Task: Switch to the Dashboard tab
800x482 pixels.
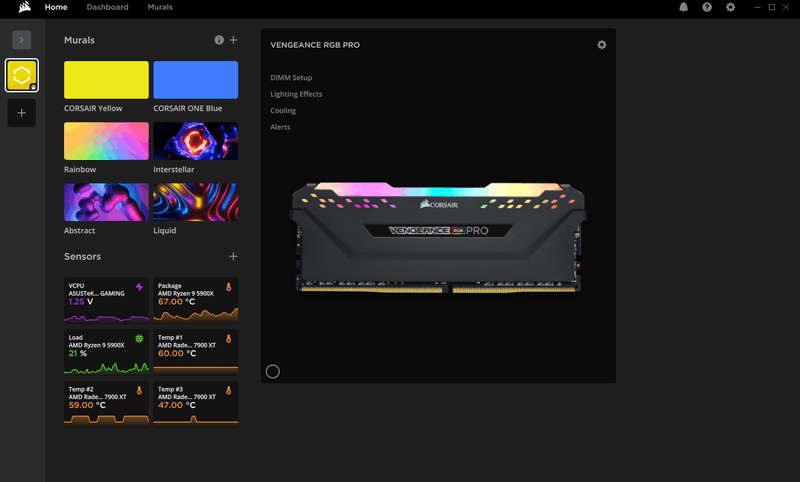Action: (x=108, y=7)
